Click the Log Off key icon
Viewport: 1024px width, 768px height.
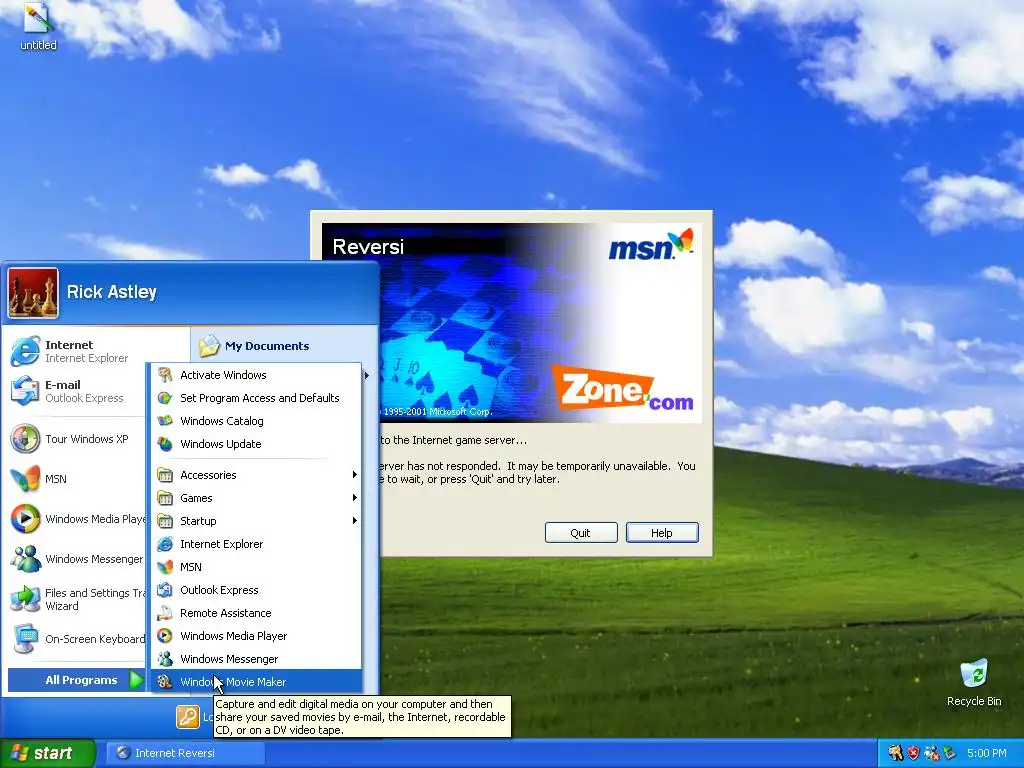(x=187, y=716)
